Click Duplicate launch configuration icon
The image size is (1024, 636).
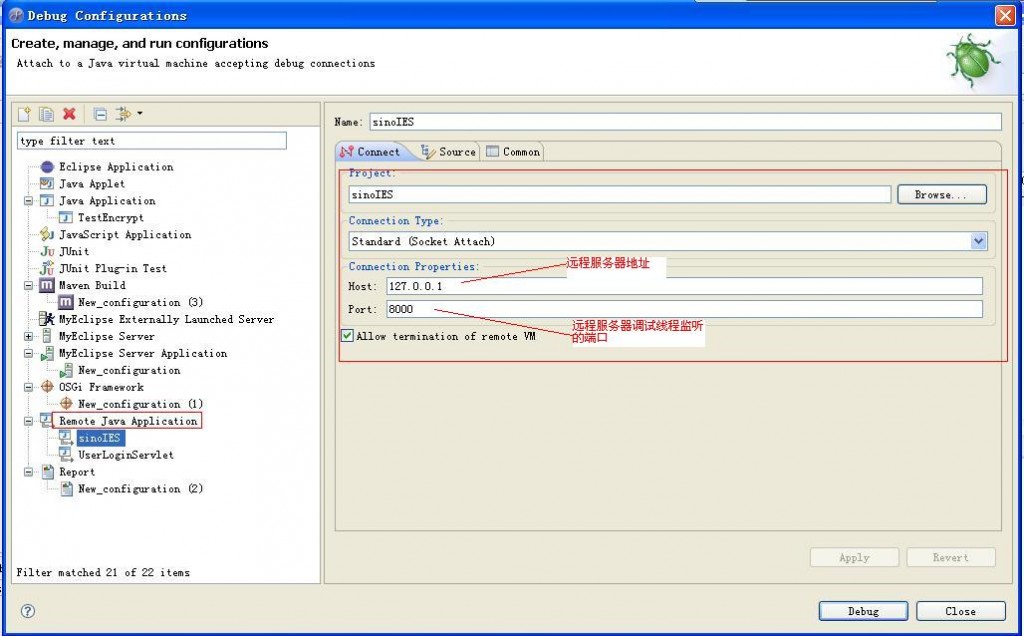[46, 114]
